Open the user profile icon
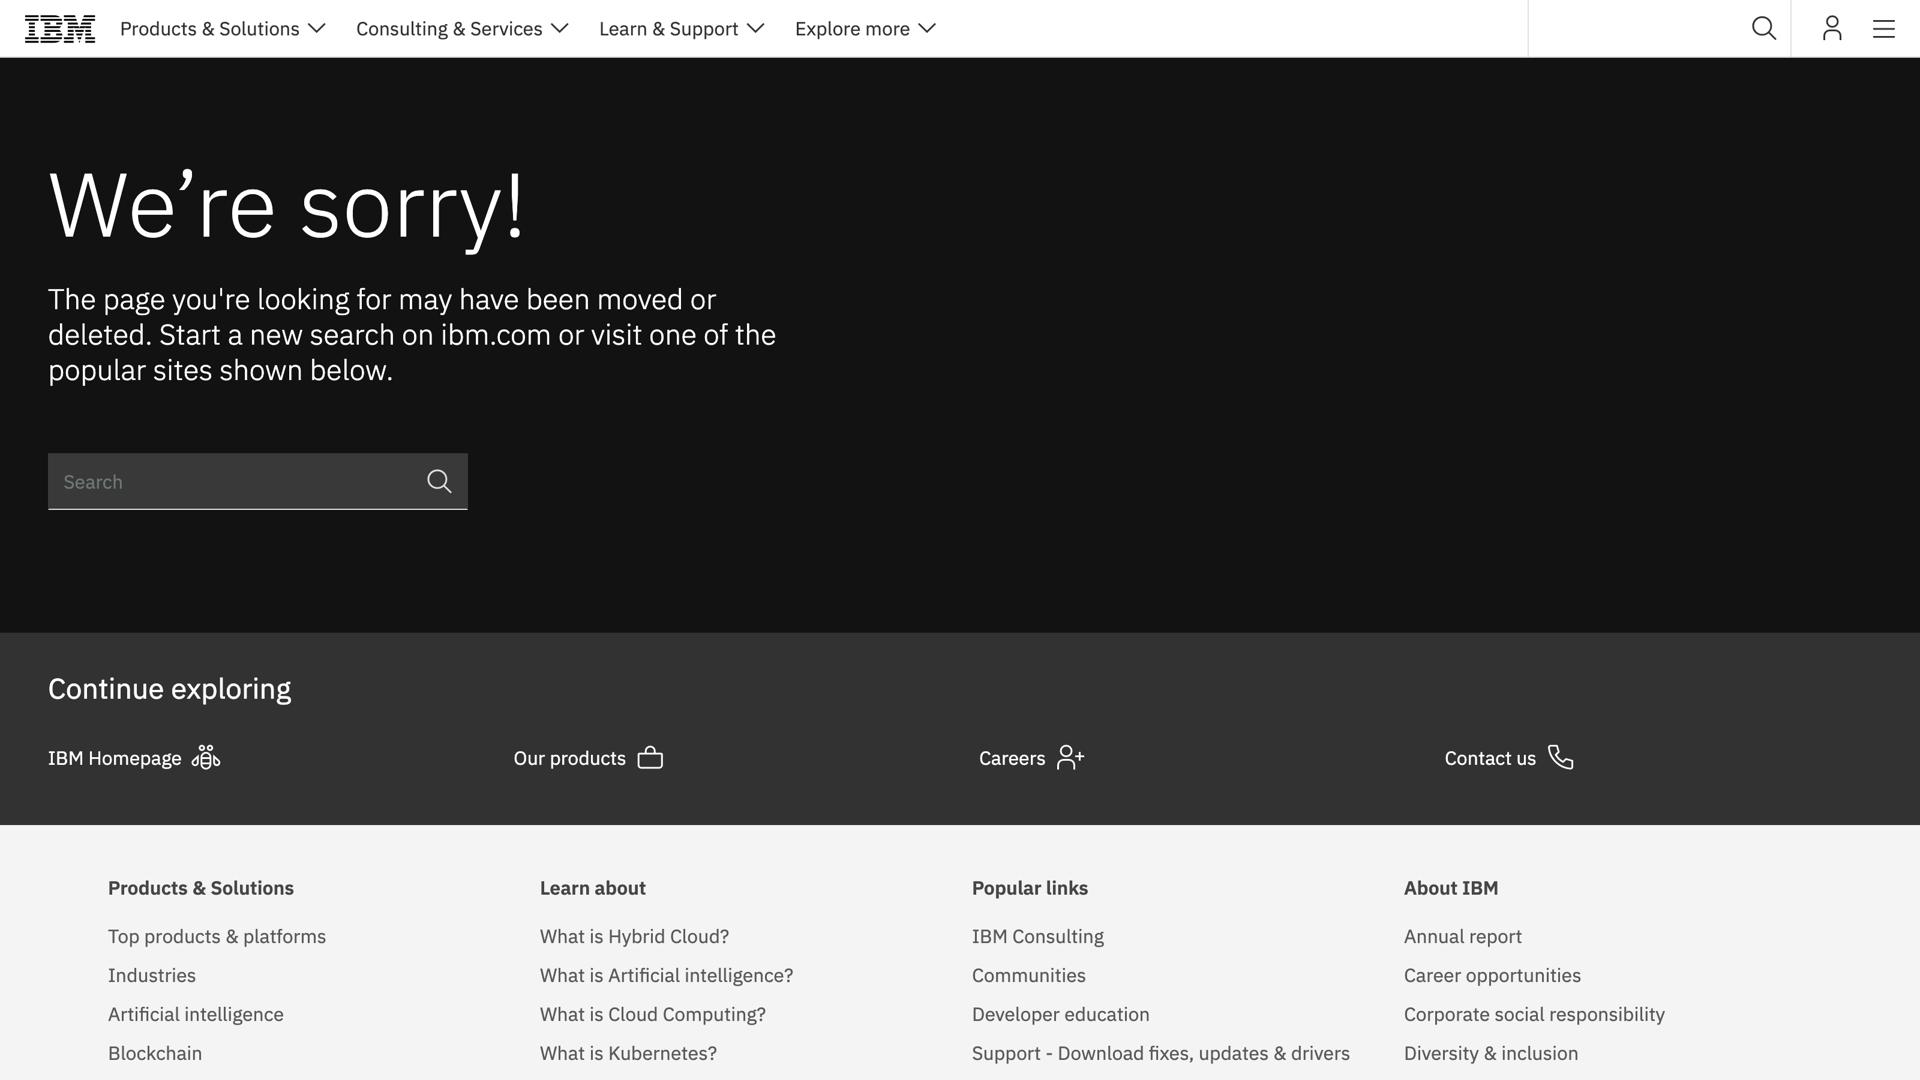Screen dimensions: 1920x1080 1832,29
